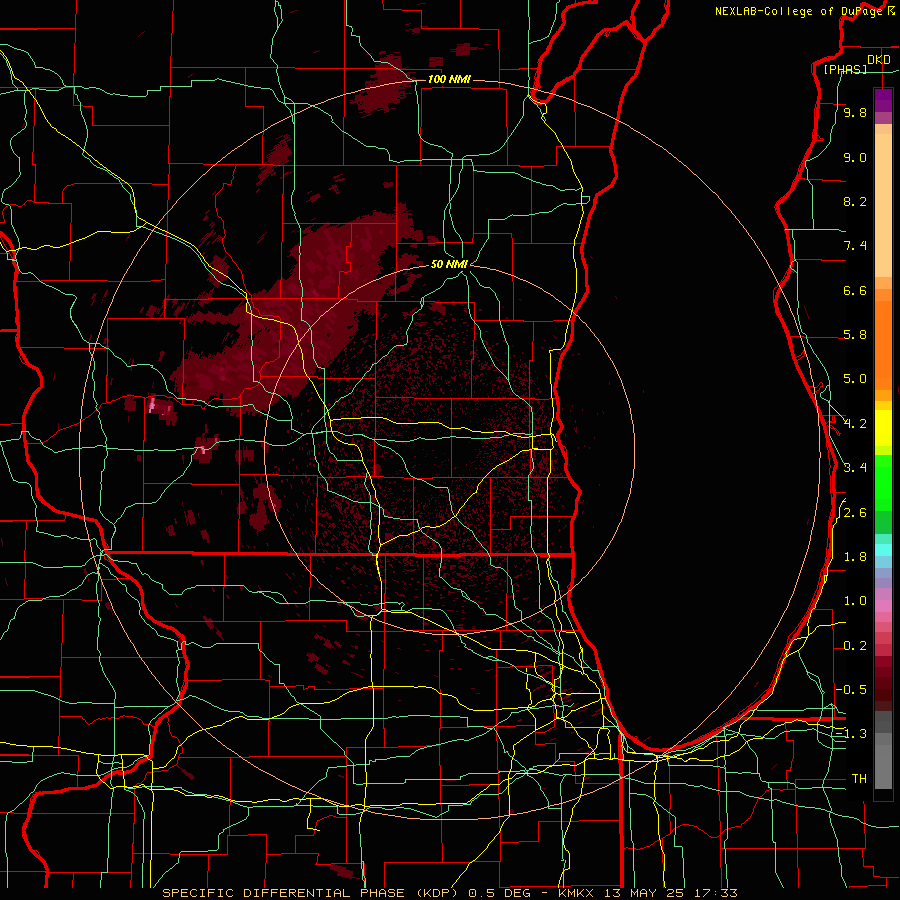Image resolution: width=900 pixels, height=900 pixels.
Task: Click the 1.8 value on the scale
Action: [855, 557]
